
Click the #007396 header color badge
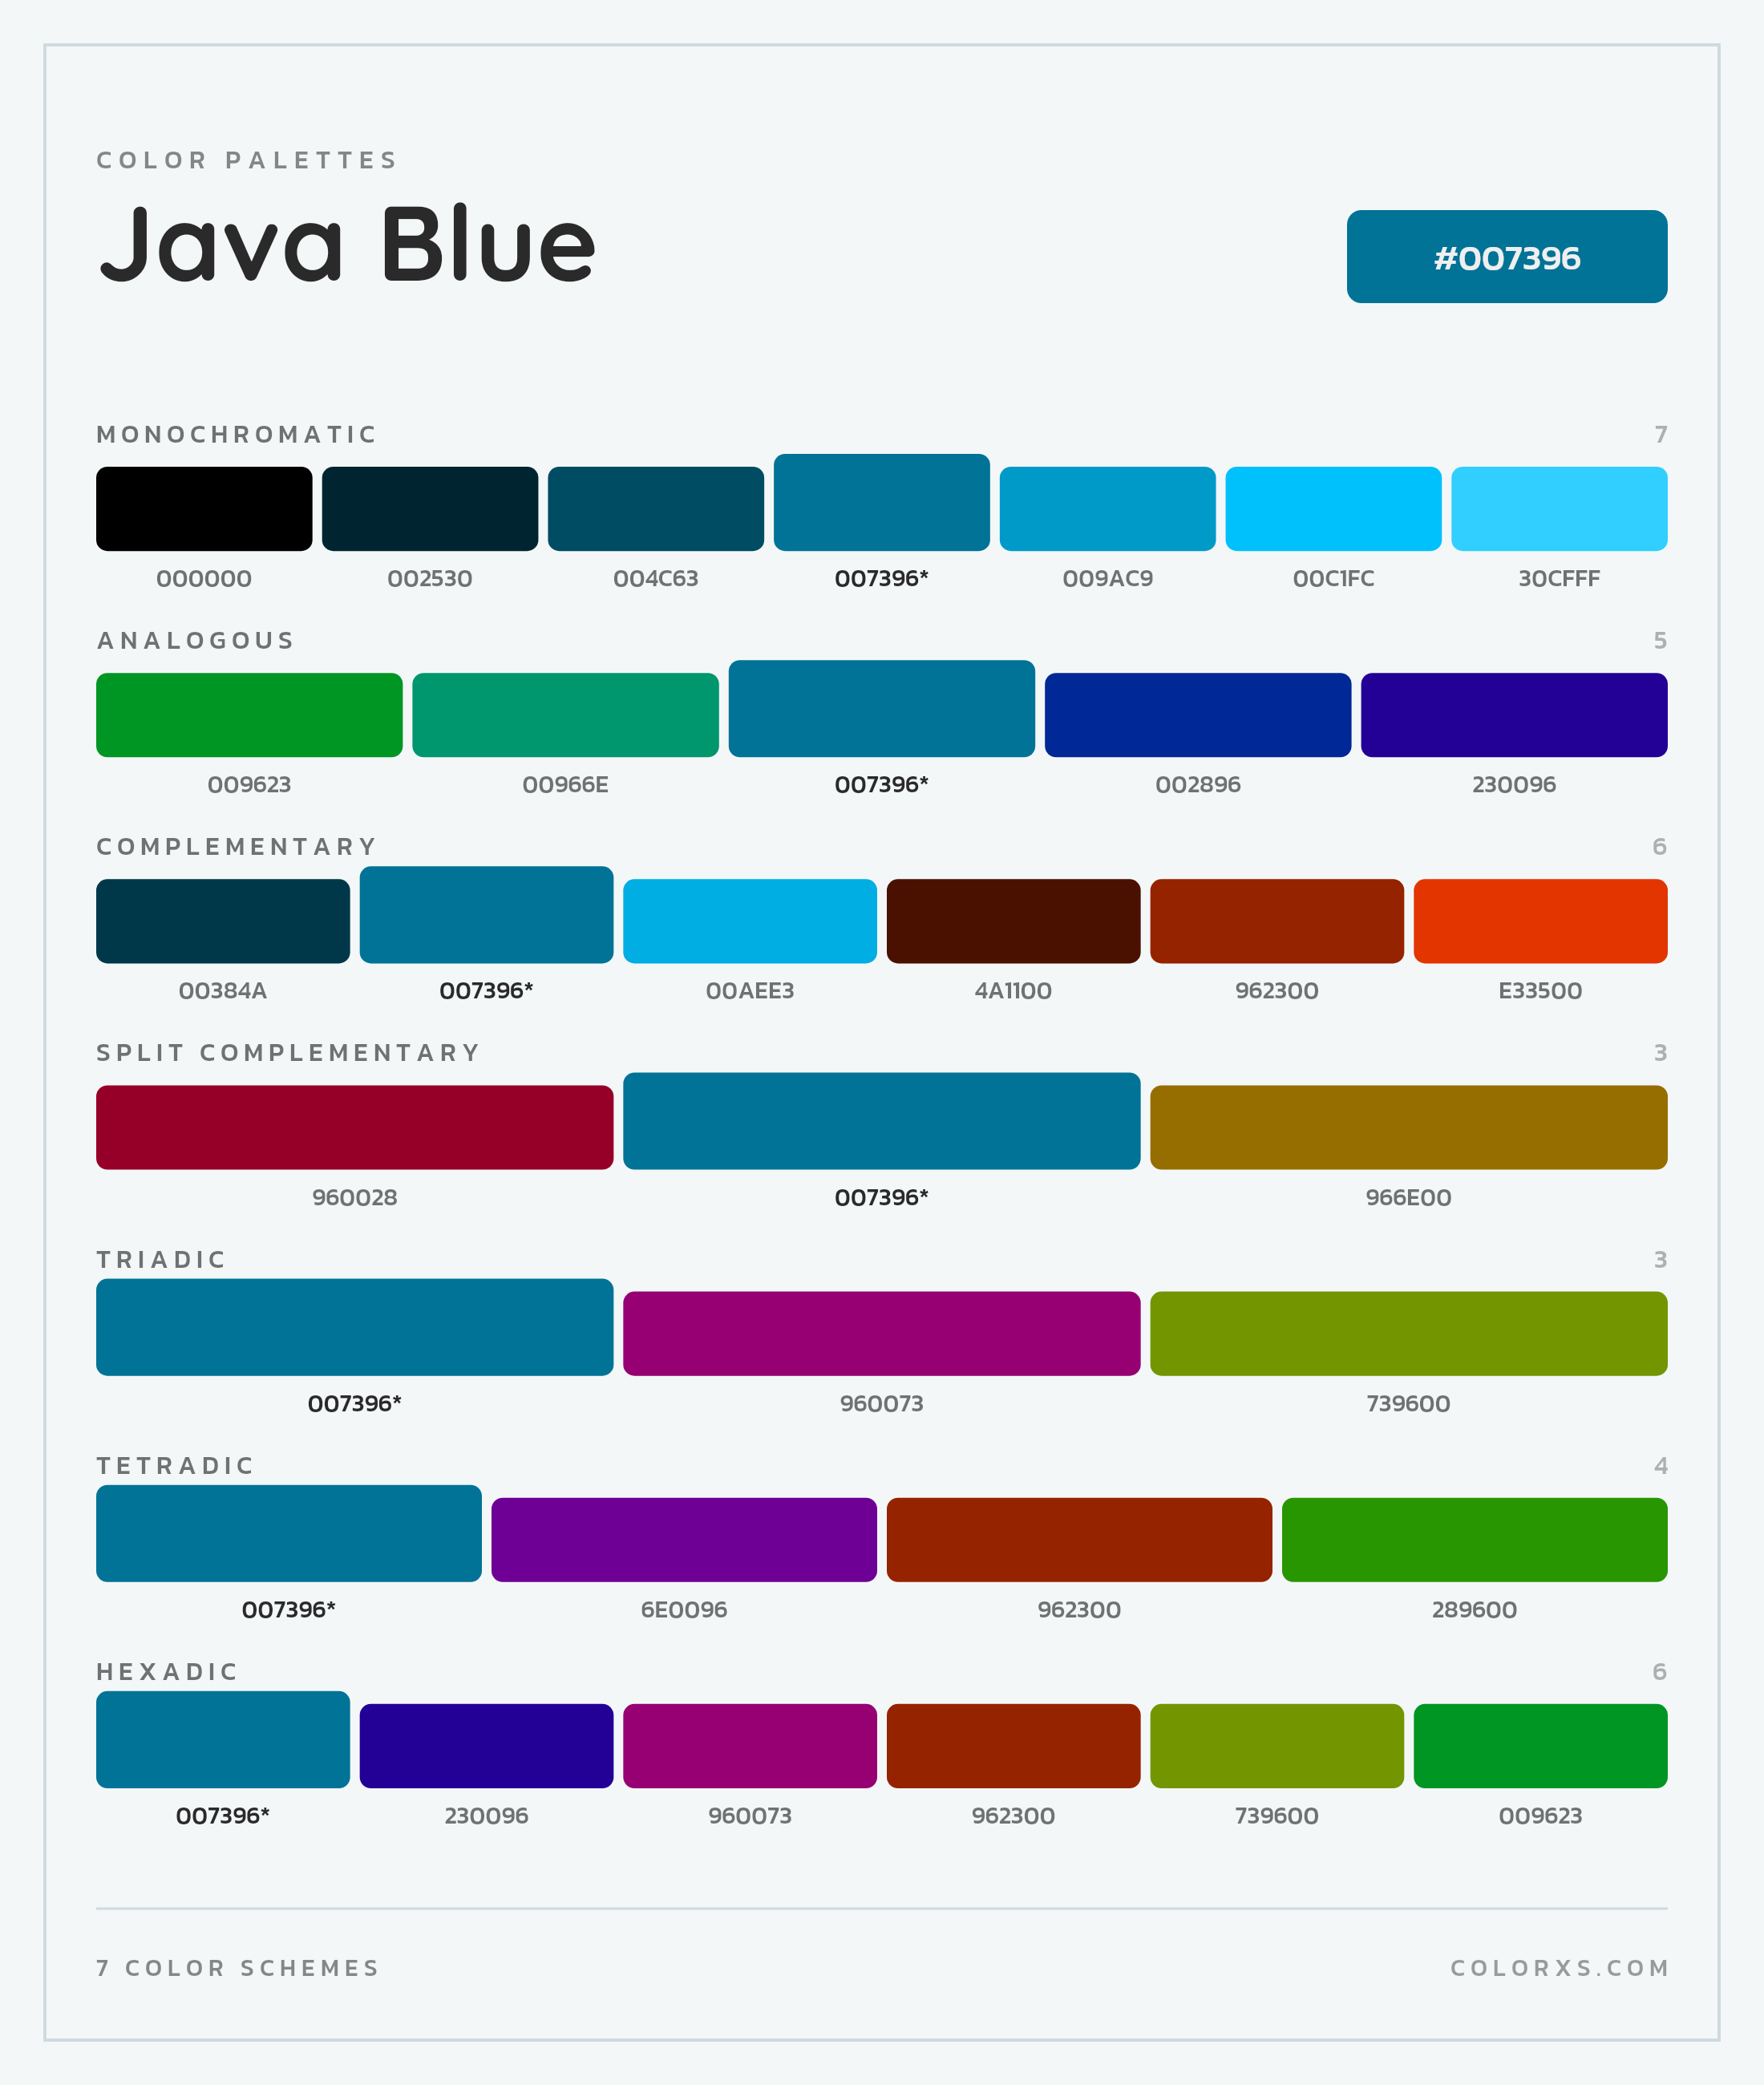1506,256
